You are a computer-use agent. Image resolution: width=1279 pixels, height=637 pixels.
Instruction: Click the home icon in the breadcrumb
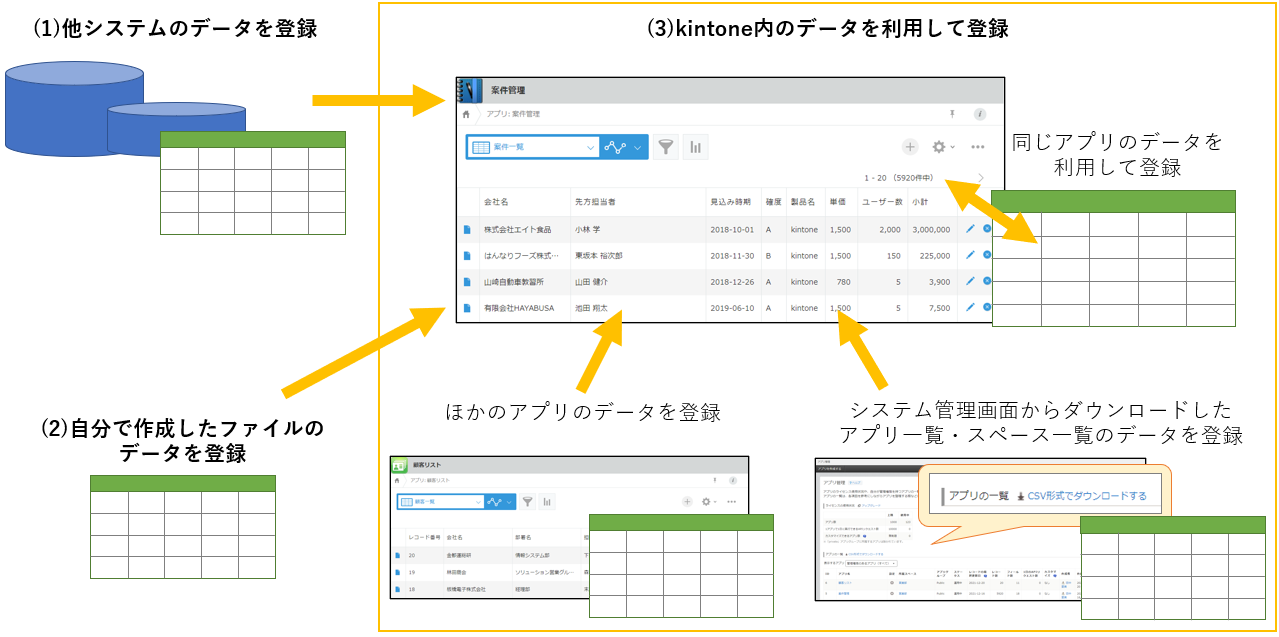point(467,112)
